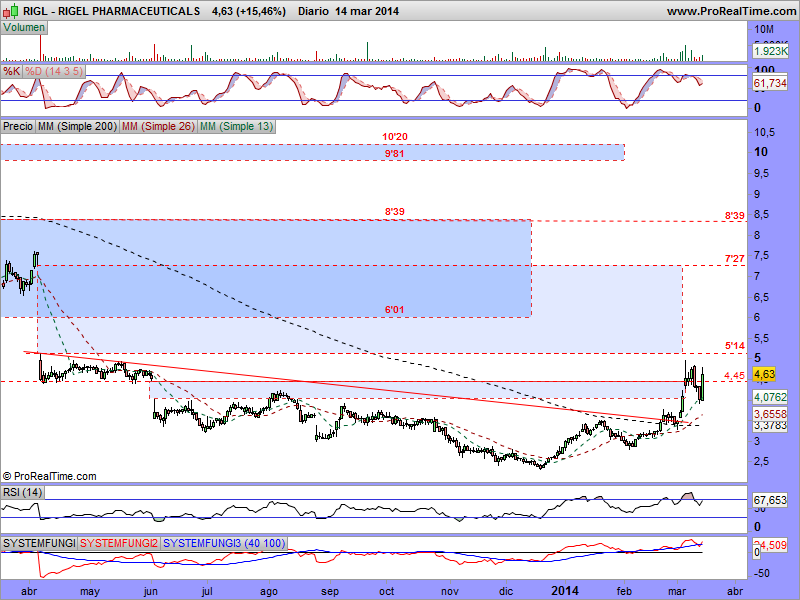
Task: Click the SYSTEMFUNGI3 (40 100) label
Action: (x=223, y=543)
